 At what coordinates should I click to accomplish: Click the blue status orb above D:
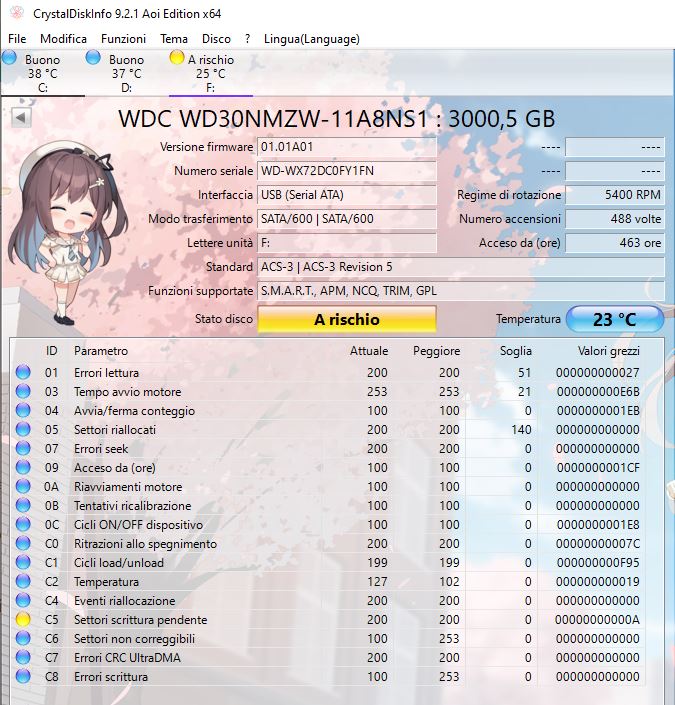[x=93, y=58]
